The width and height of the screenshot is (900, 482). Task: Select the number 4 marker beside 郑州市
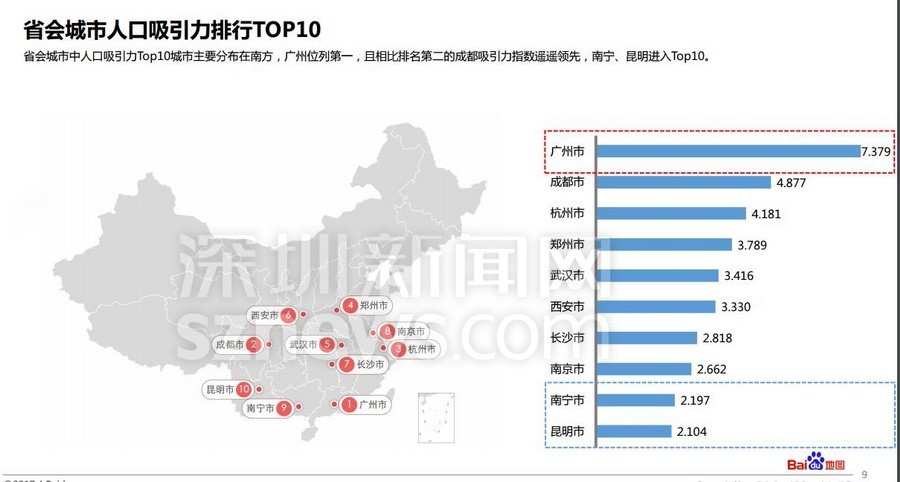click(350, 306)
